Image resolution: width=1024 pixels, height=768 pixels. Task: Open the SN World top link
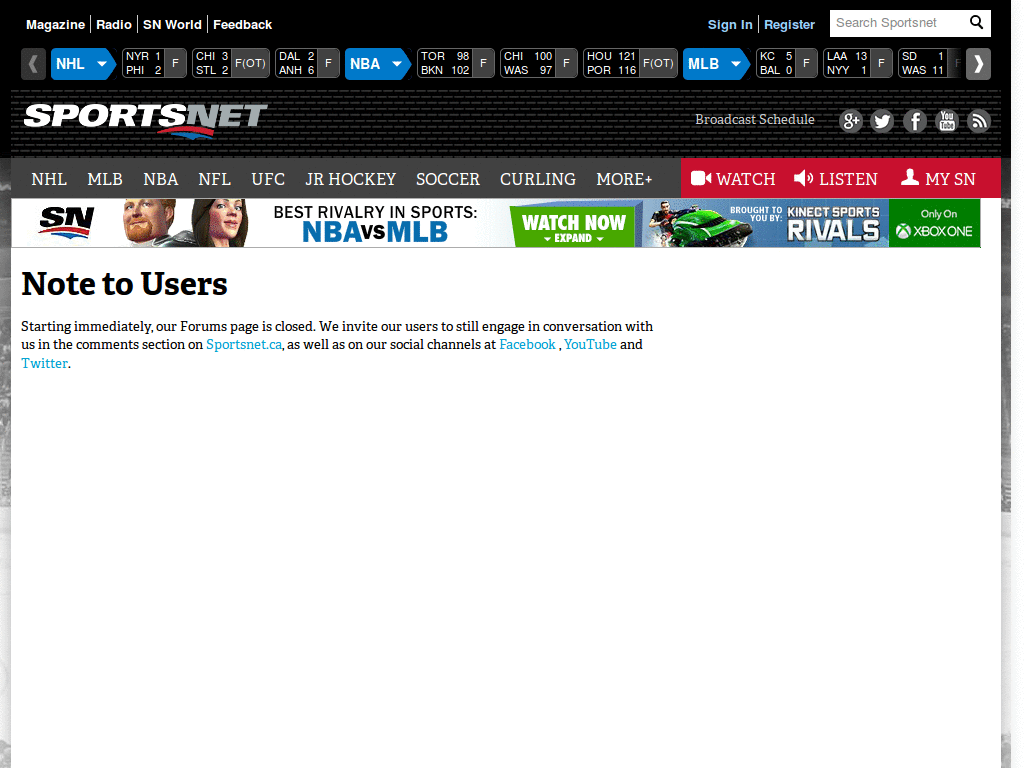point(172,24)
